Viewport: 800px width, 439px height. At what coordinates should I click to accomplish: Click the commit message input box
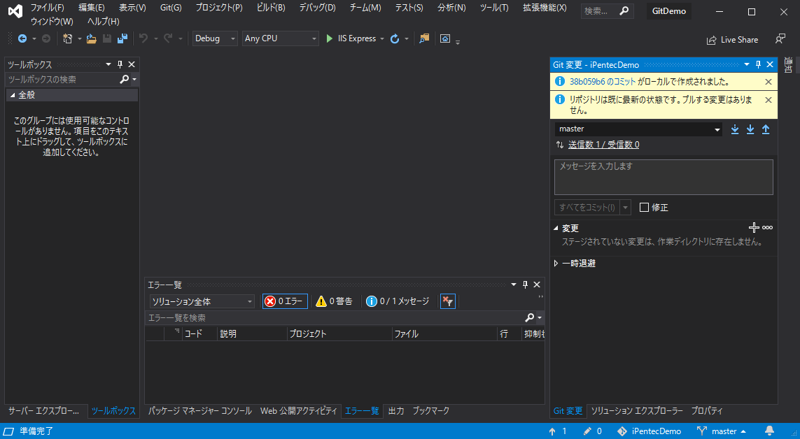[663, 177]
